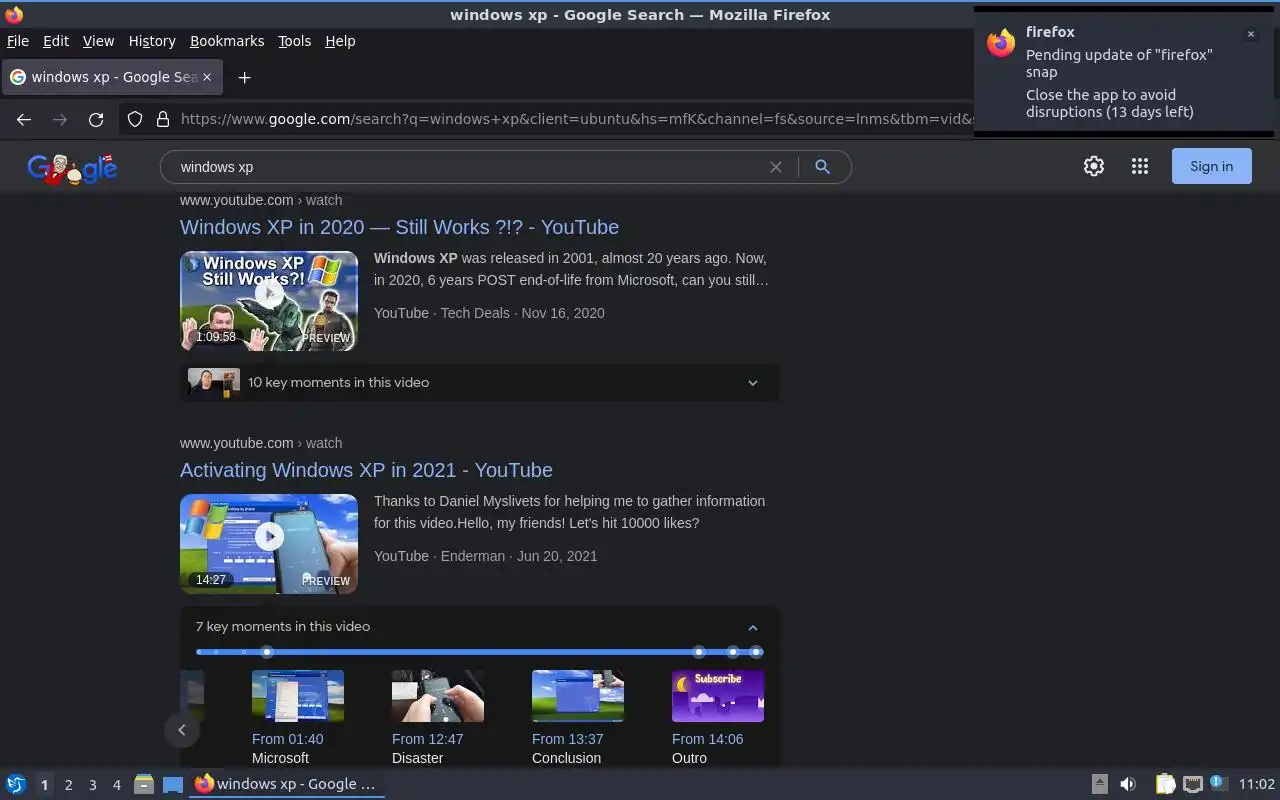The height and width of the screenshot is (800, 1280).
Task: Open the update notifier tray icon
Action: pyautogui.click(x=1217, y=783)
